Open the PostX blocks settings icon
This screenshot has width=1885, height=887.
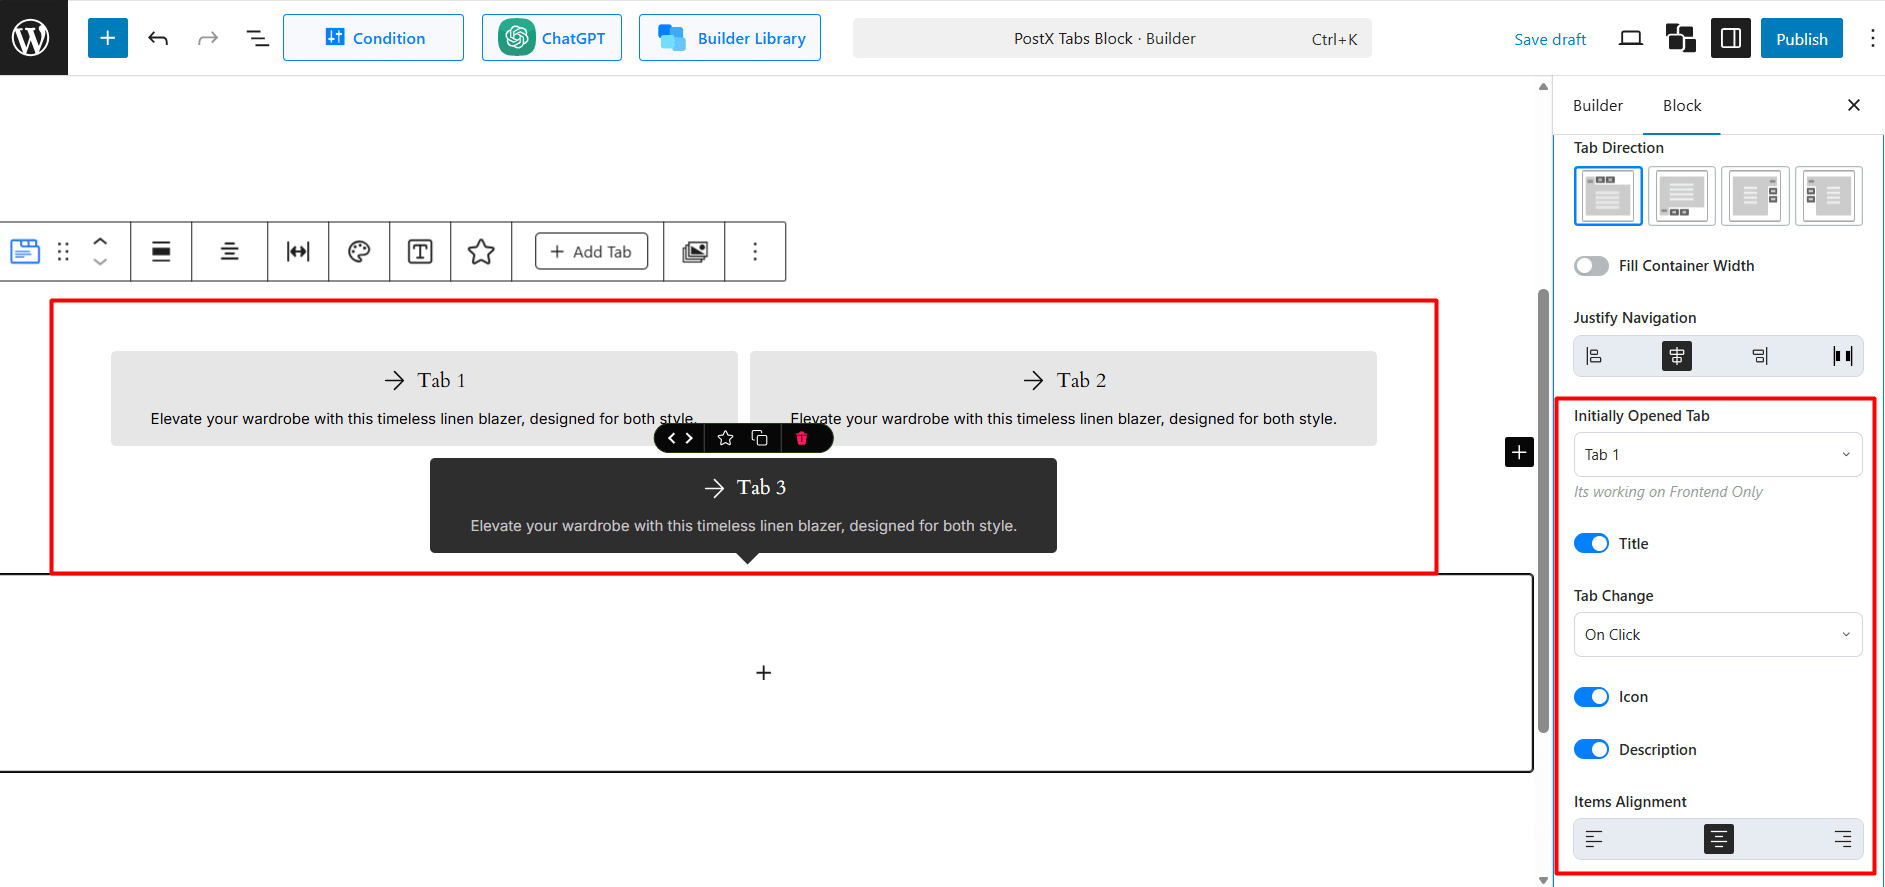point(1681,38)
